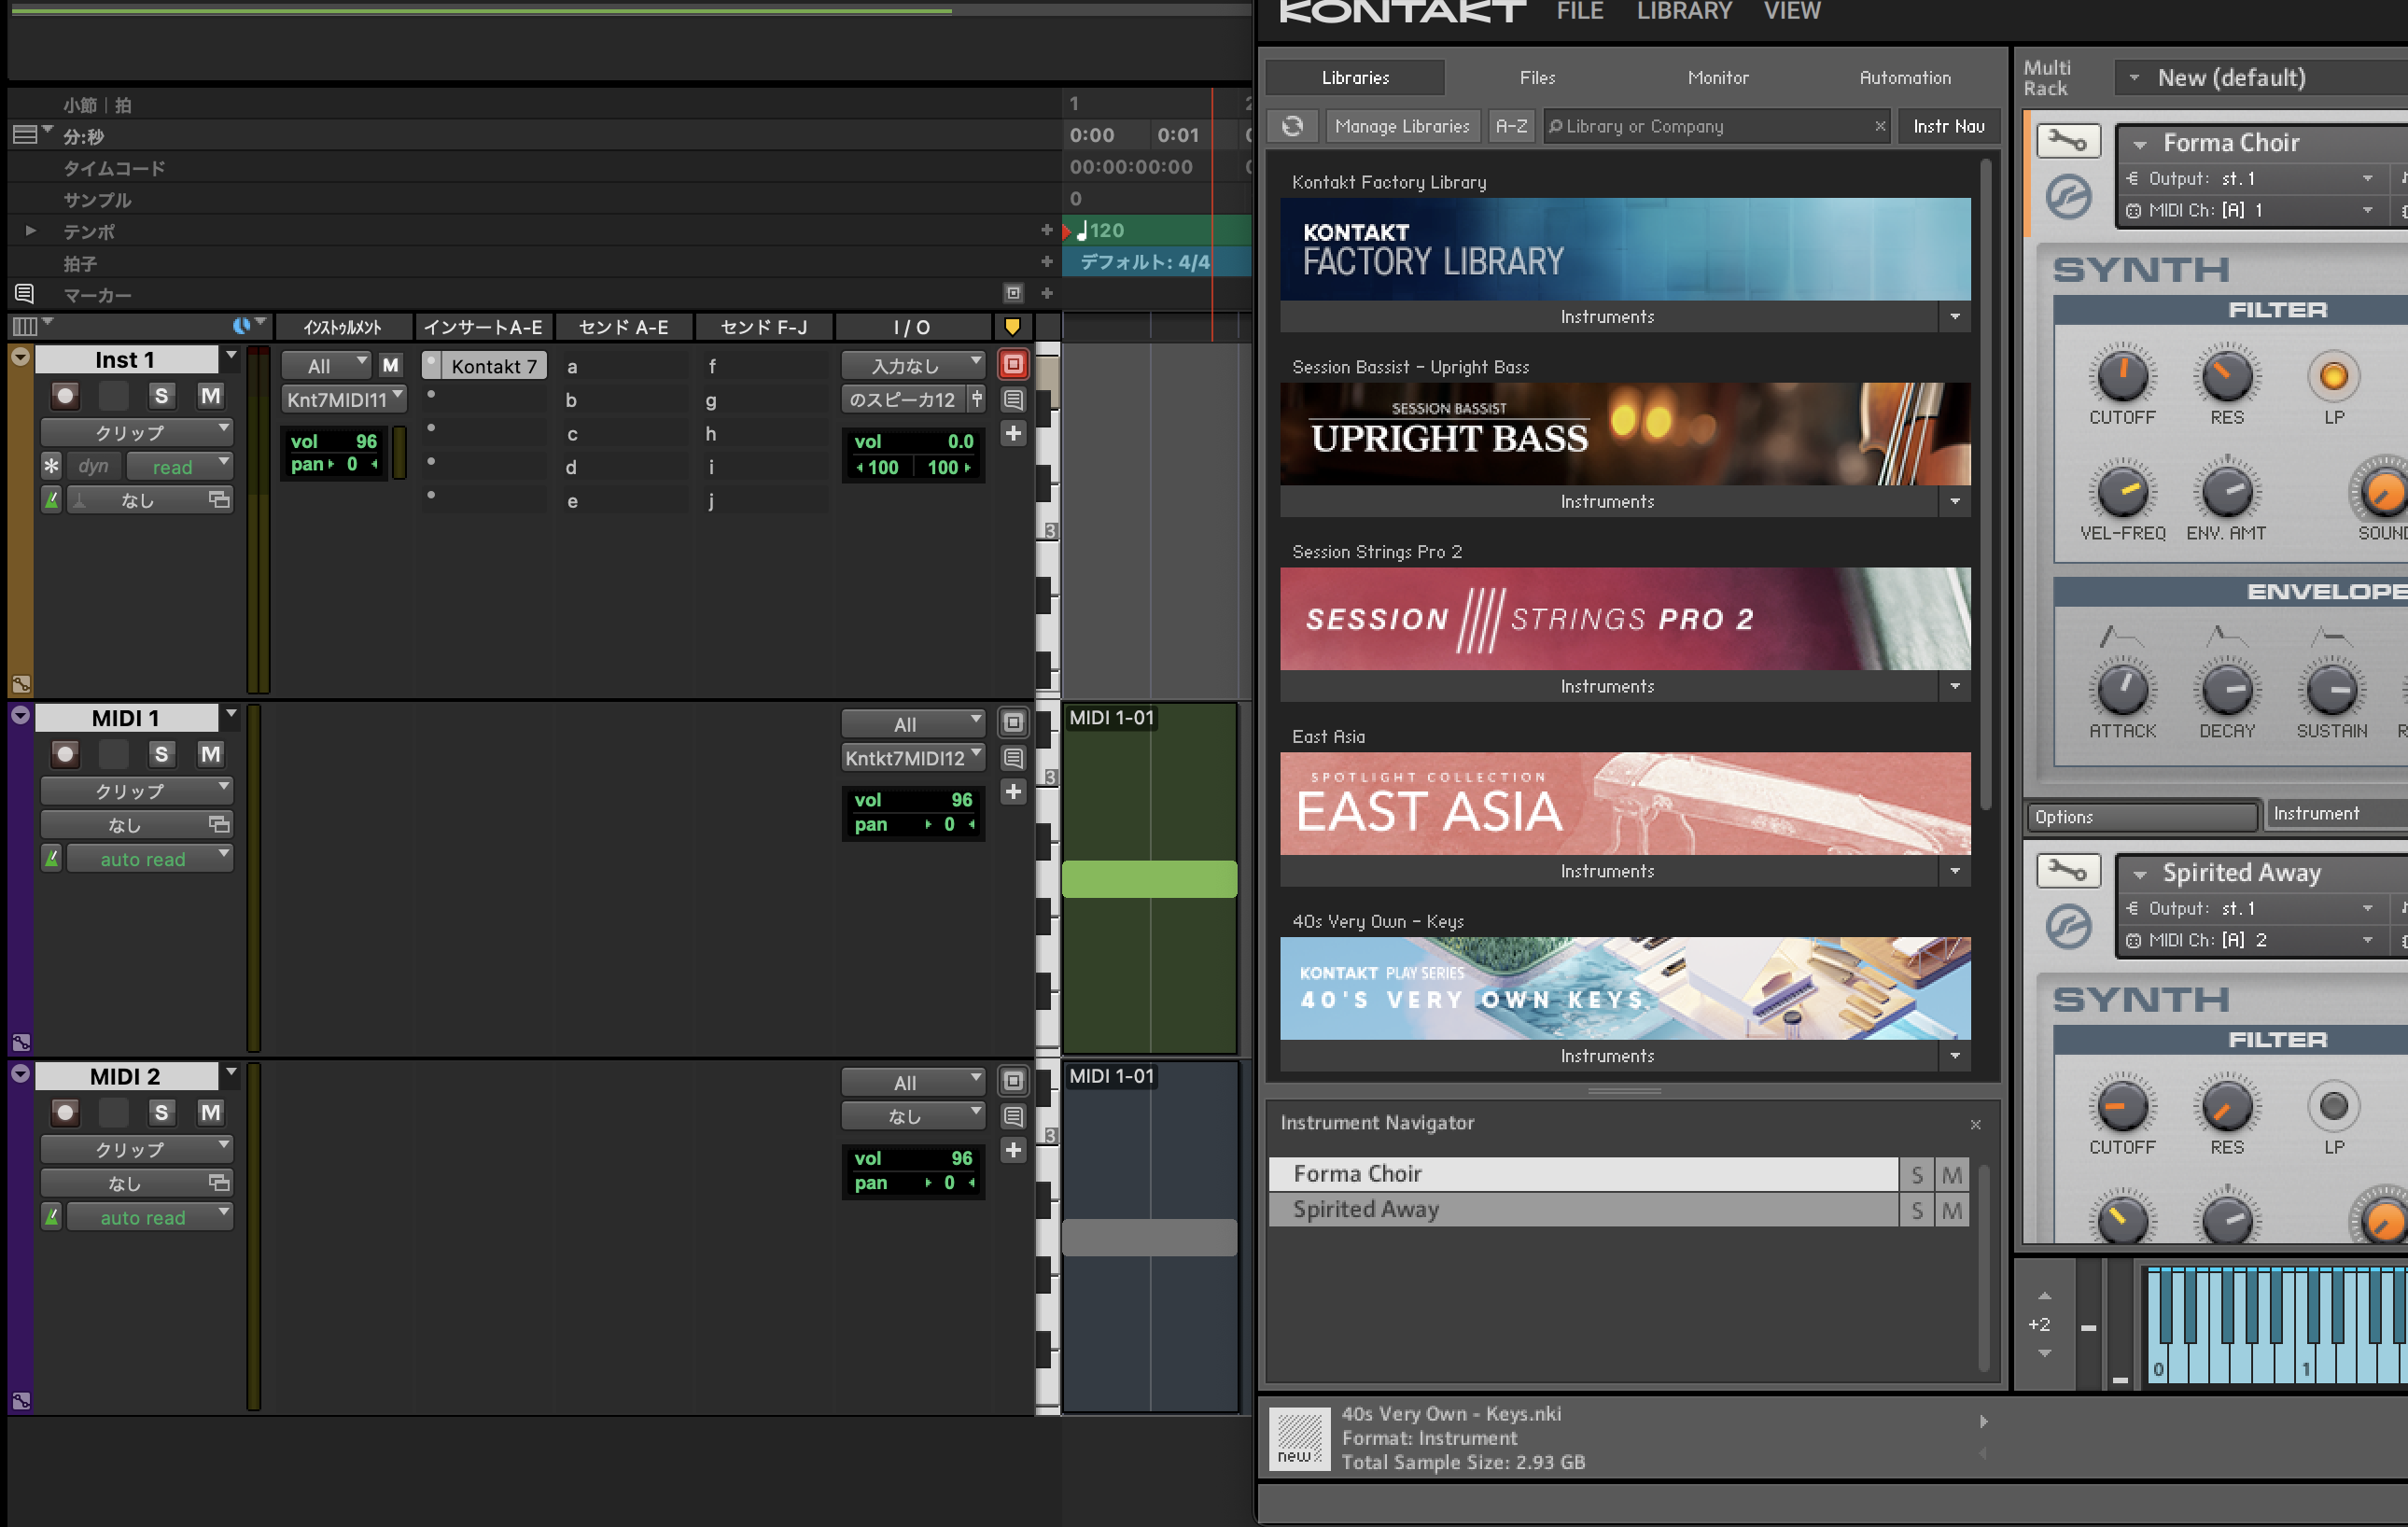Open Inst 1 automation mode read dropdown
This screenshot has height=1527, width=2408.
(181, 466)
